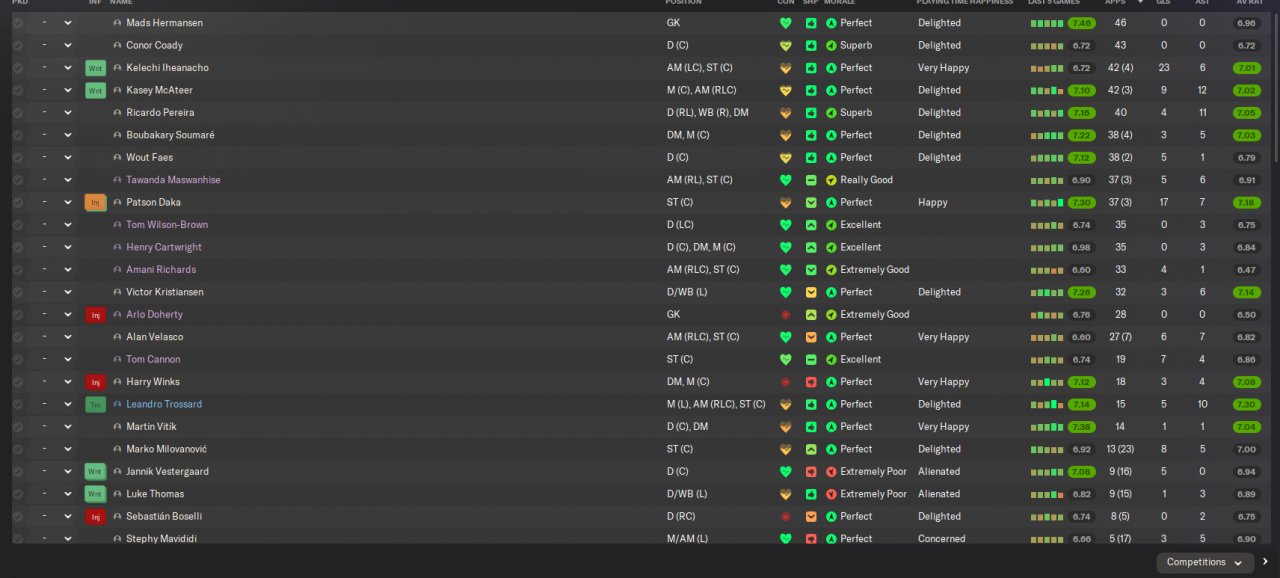Sort by Playing Time Happiness column header
This screenshot has width=1280, height=578.
pyautogui.click(x=965, y=3)
